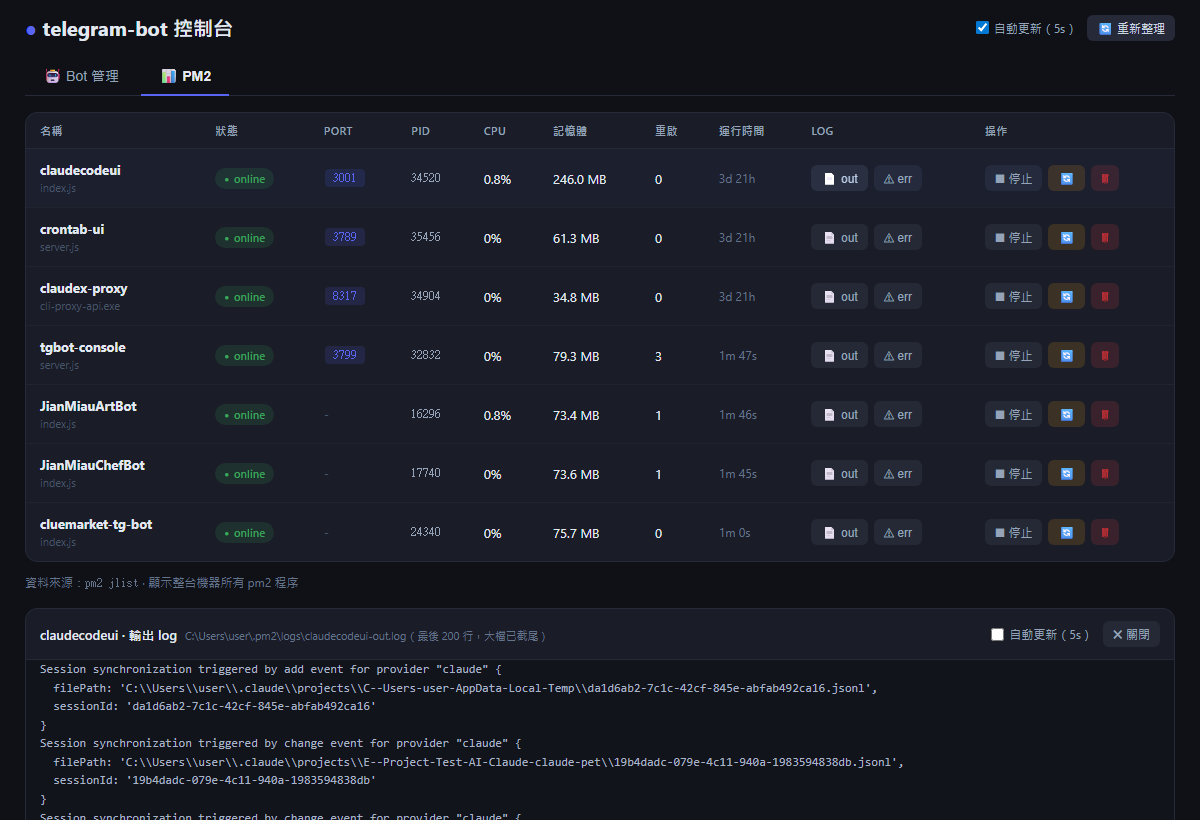Click uptime 1m 47s for tgbot-console
This screenshot has width=1200, height=820.
[738, 356]
